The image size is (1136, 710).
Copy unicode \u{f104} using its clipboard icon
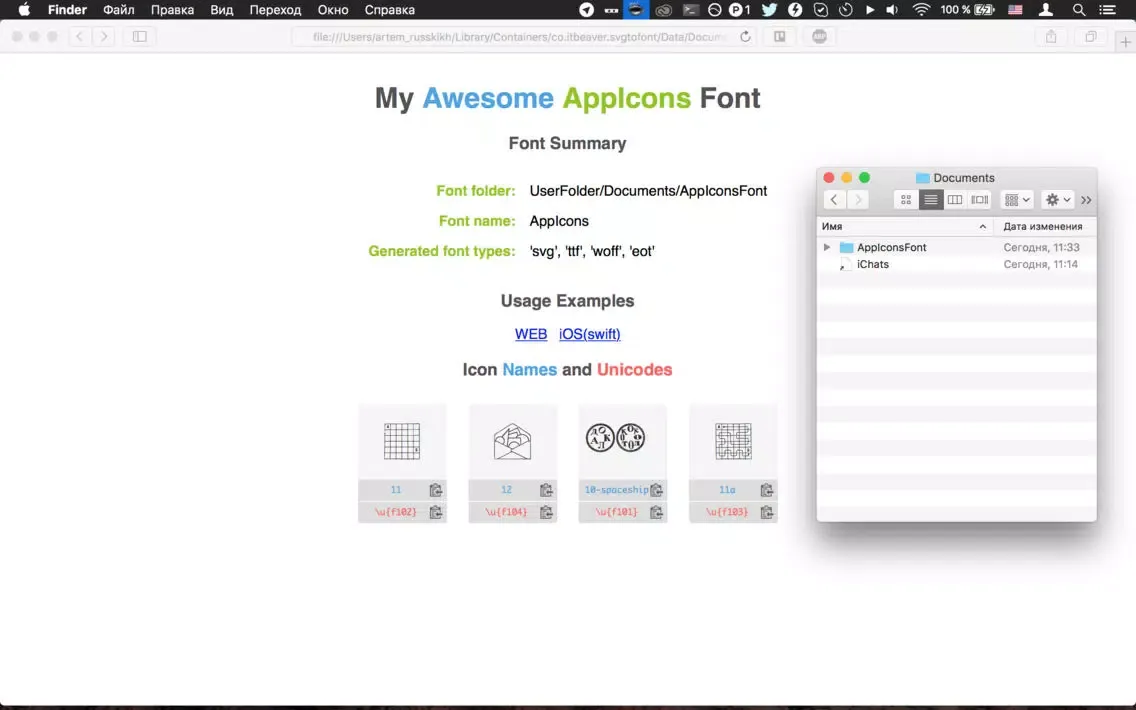click(546, 512)
